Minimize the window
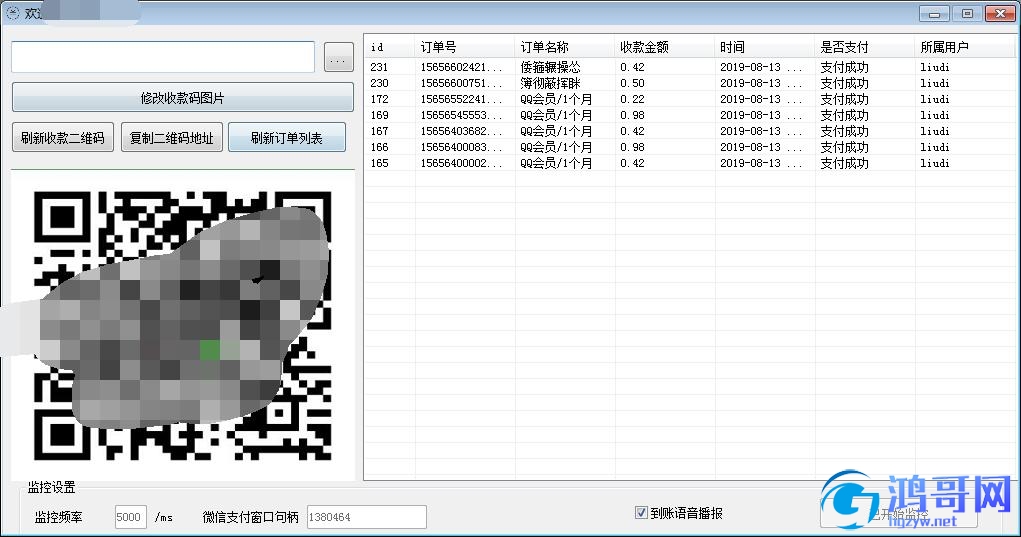This screenshot has height=537, width=1021. click(x=934, y=13)
